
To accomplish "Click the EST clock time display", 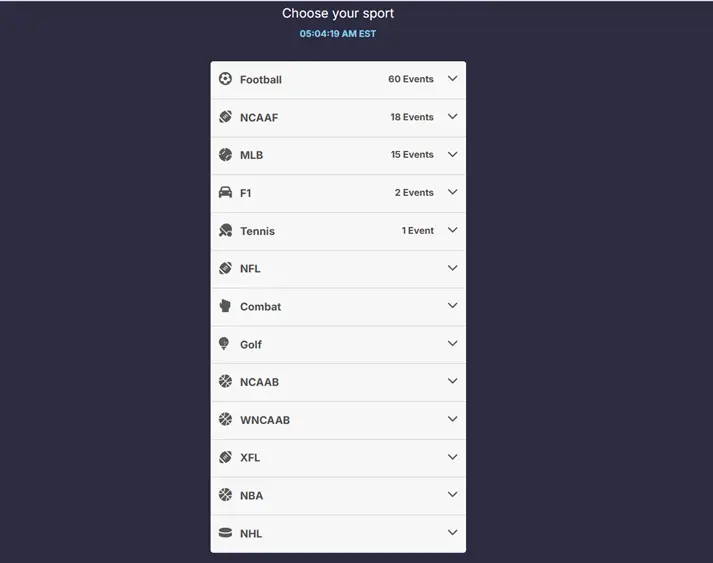I will pos(337,34).
